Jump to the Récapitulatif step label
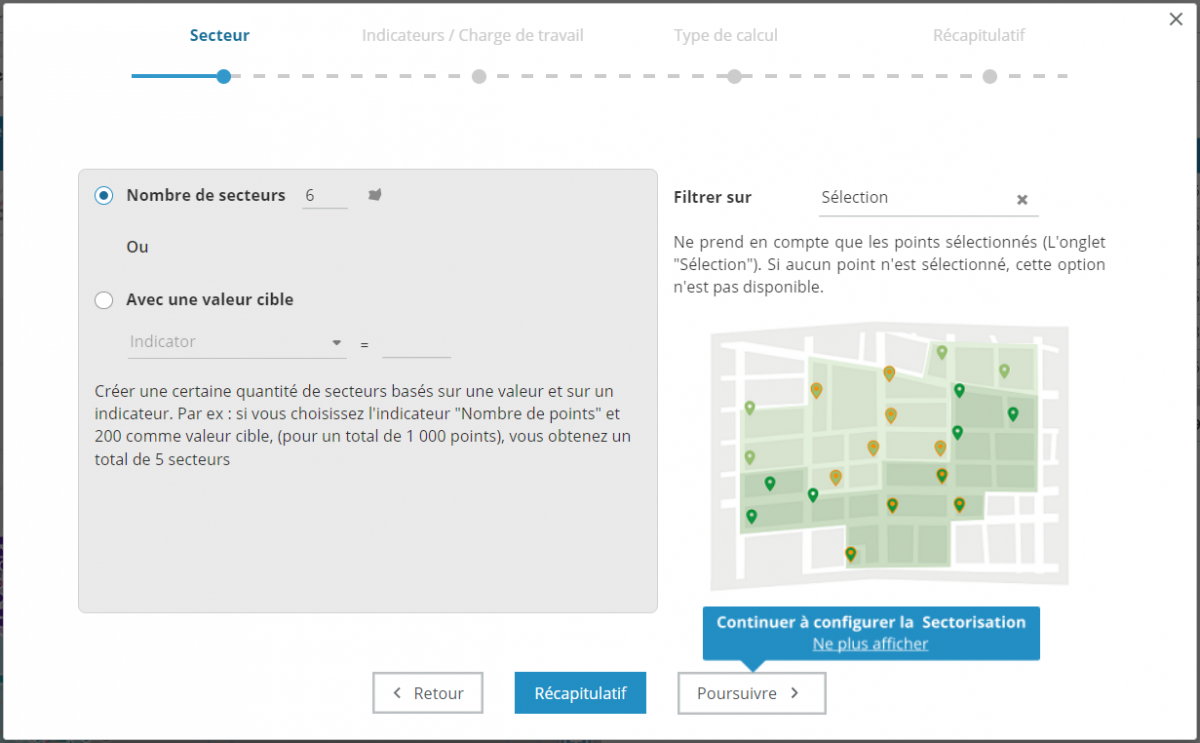 point(979,36)
